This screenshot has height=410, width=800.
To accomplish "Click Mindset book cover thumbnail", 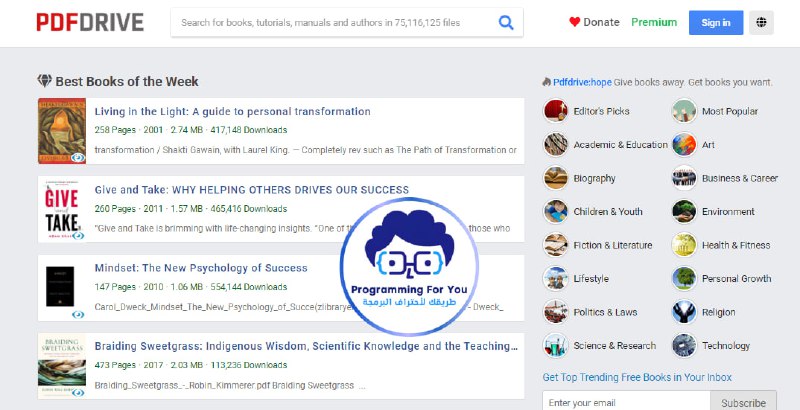I will coord(60,287).
